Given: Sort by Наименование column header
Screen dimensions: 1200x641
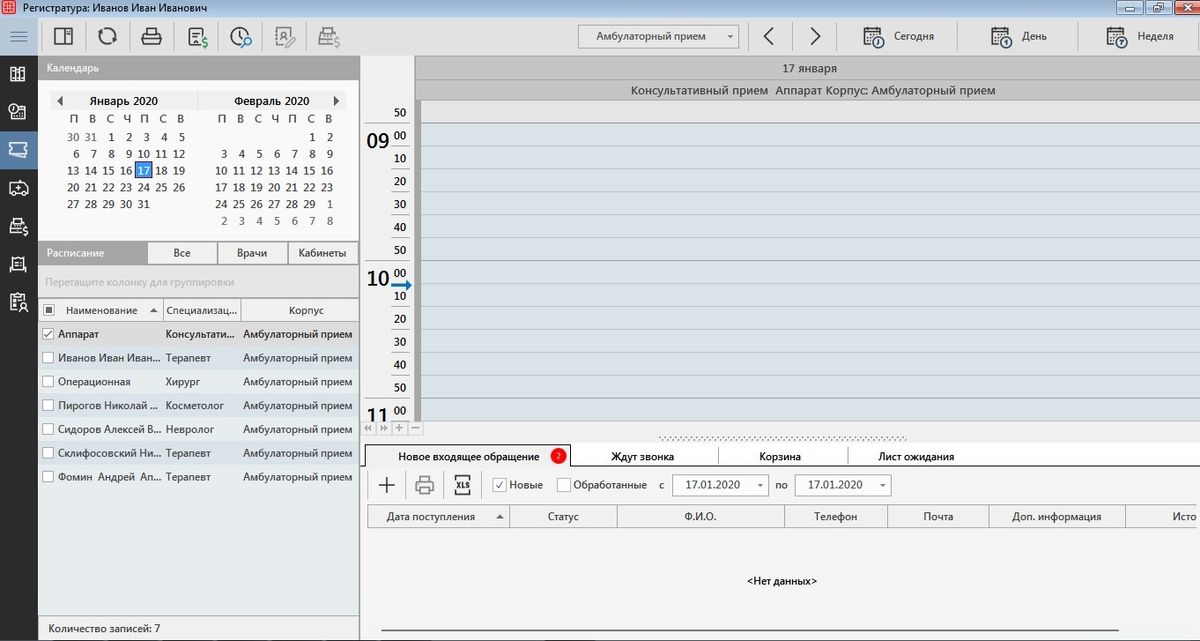Looking at the screenshot, I should 102,310.
